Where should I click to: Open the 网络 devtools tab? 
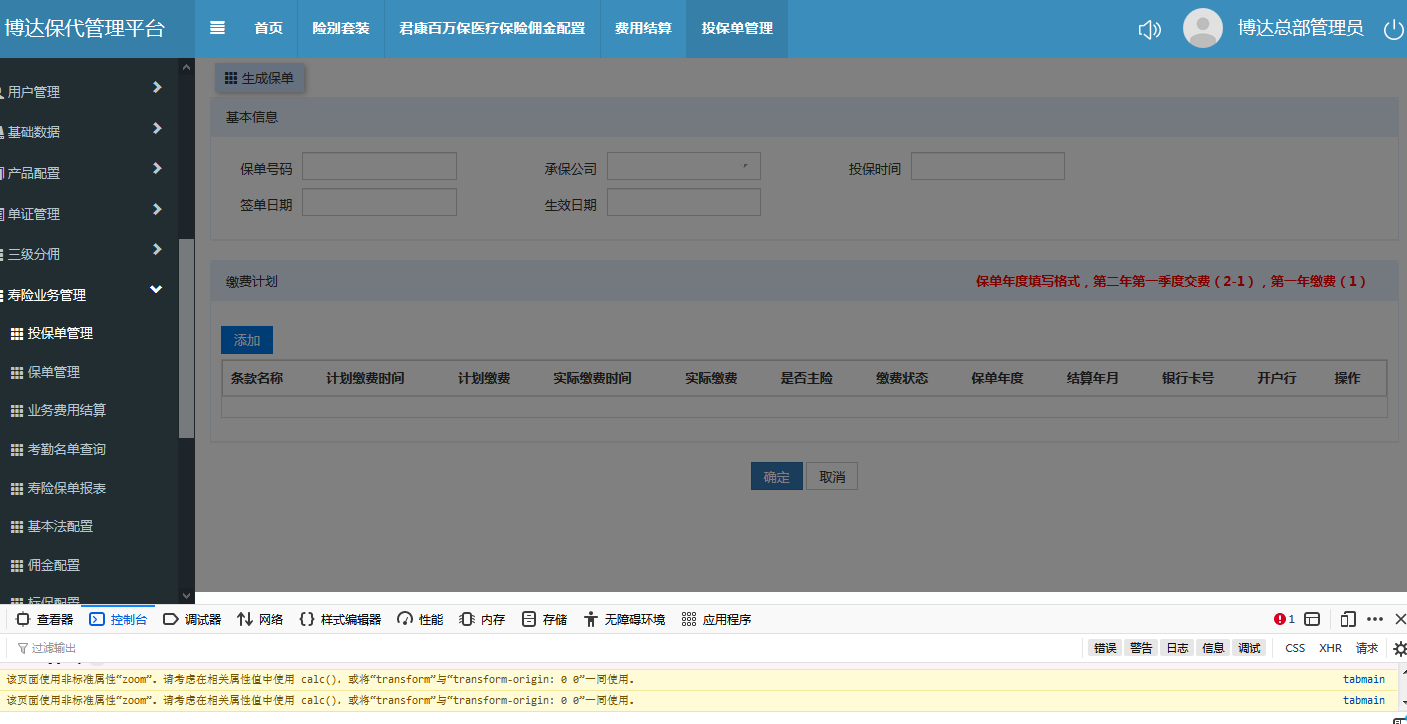pos(260,619)
